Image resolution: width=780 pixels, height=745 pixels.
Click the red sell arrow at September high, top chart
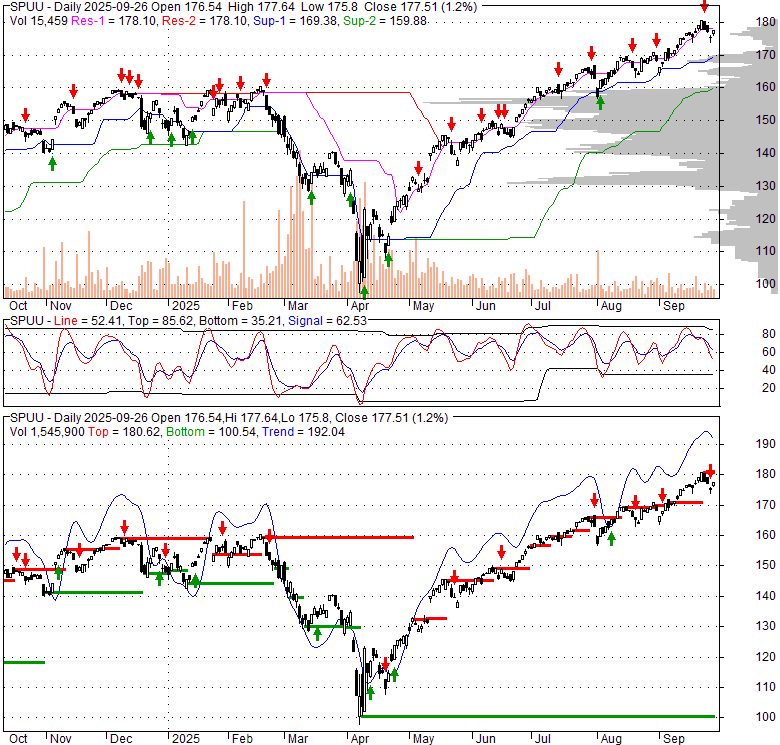[x=704, y=6]
